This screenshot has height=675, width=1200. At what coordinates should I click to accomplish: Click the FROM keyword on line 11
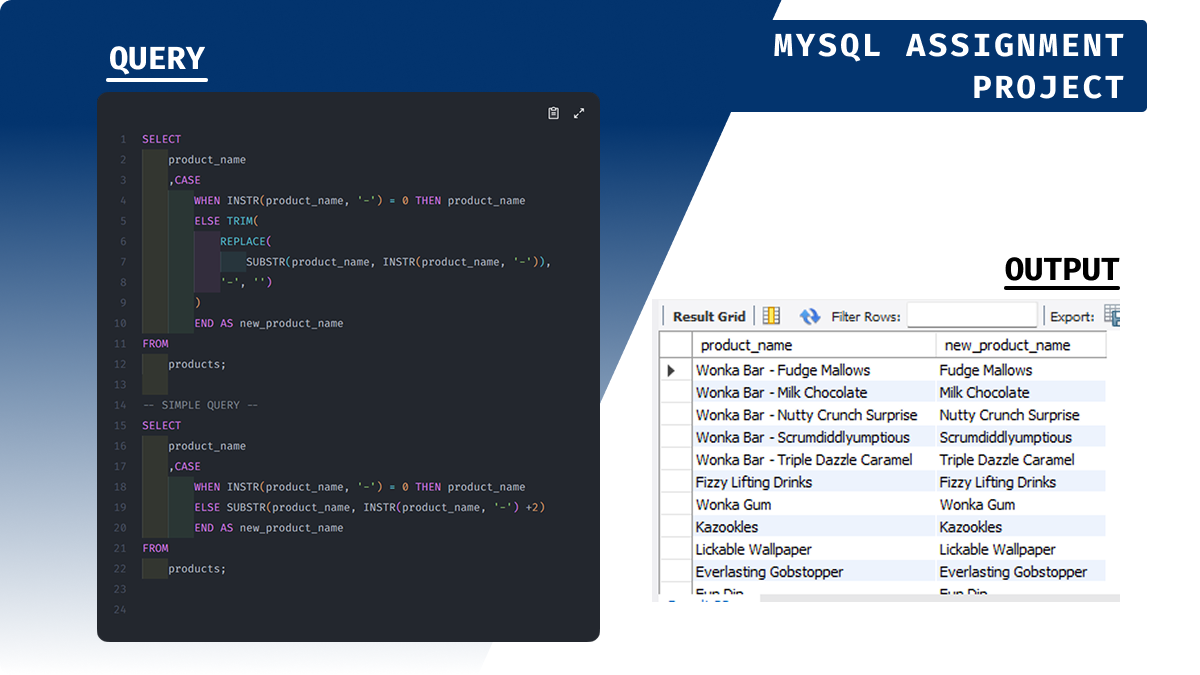155,344
